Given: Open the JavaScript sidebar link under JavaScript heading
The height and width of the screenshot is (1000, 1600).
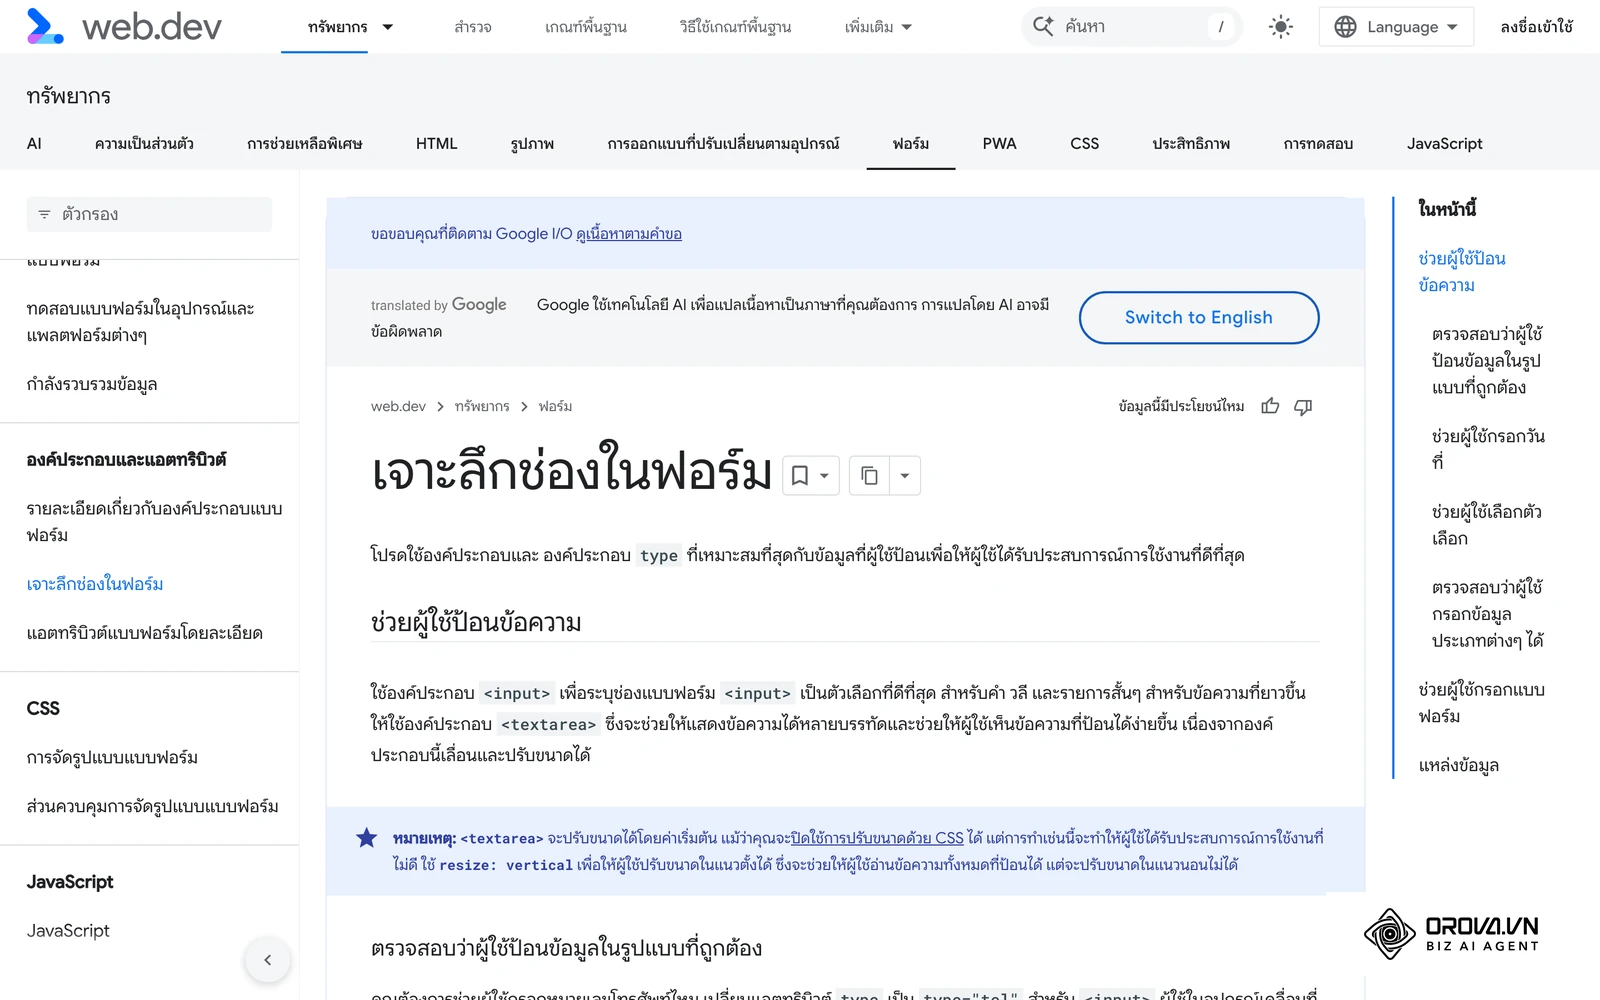Looking at the screenshot, I should [68, 931].
